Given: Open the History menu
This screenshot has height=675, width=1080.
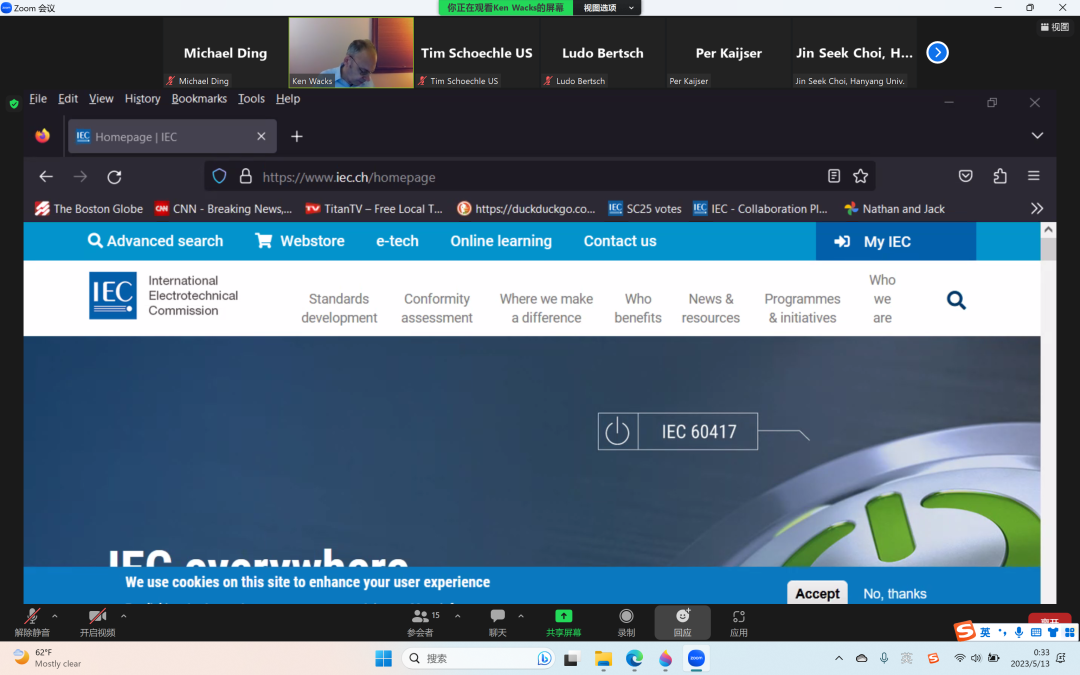Looking at the screenshot, I should (x=142, y=98).
